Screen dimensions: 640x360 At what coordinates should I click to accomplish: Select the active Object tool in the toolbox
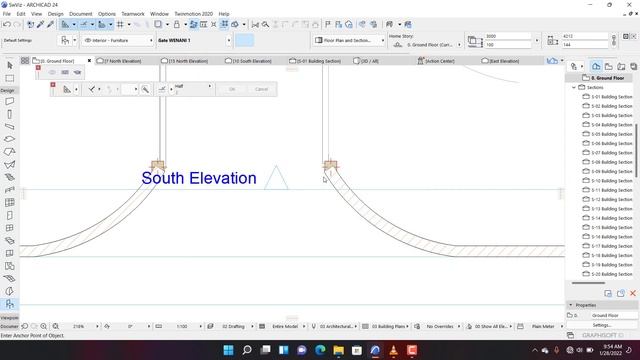[10, 304]
